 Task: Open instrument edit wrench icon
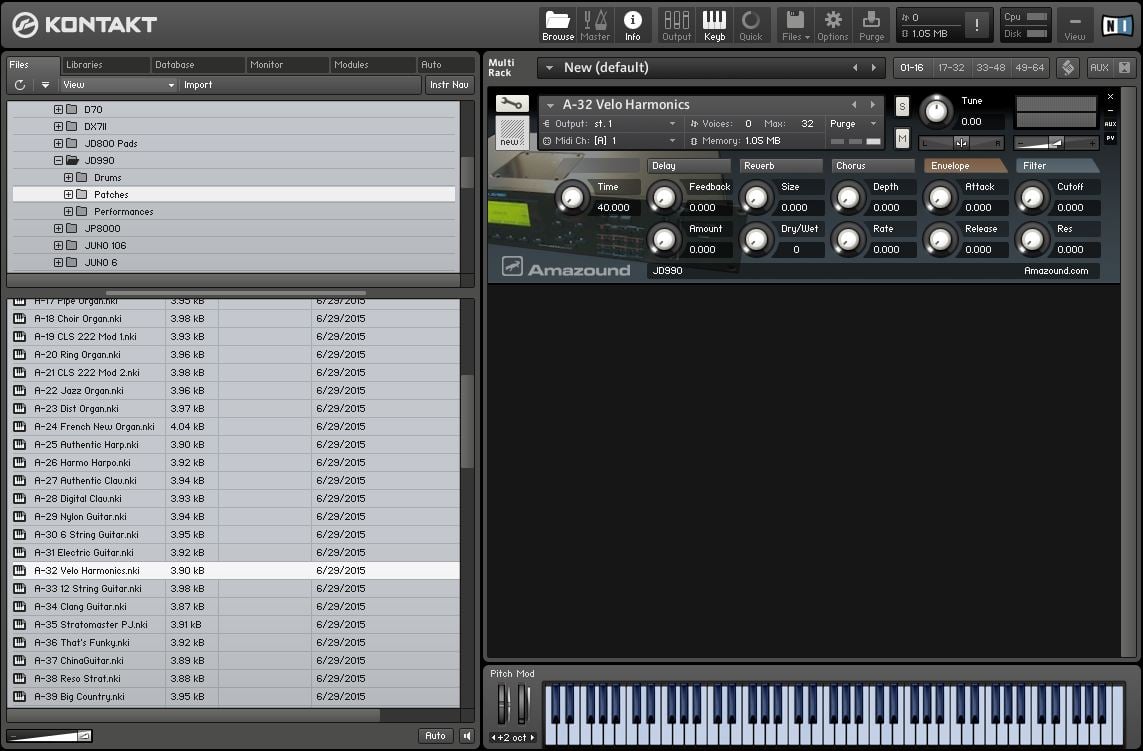coord(512,104)
